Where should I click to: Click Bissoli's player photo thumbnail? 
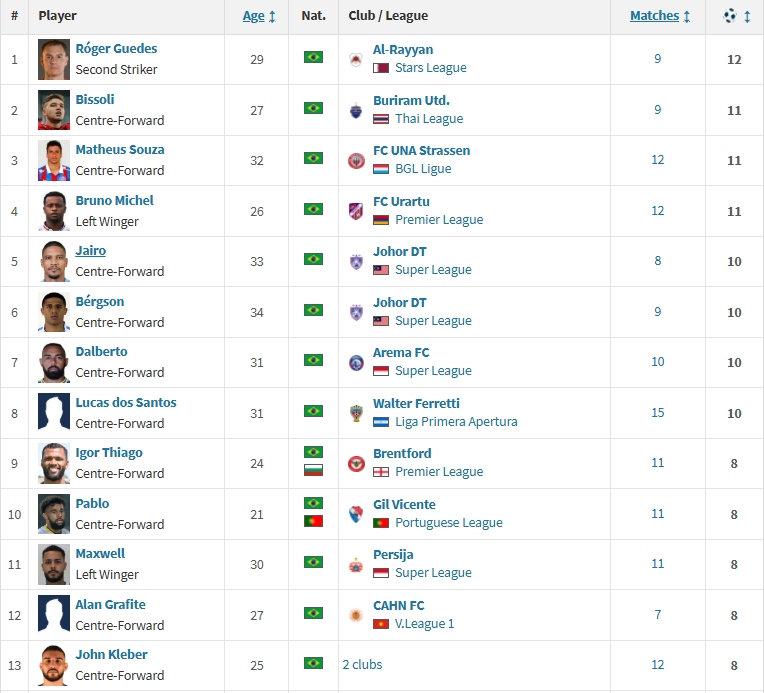click(x=54, y=110)
